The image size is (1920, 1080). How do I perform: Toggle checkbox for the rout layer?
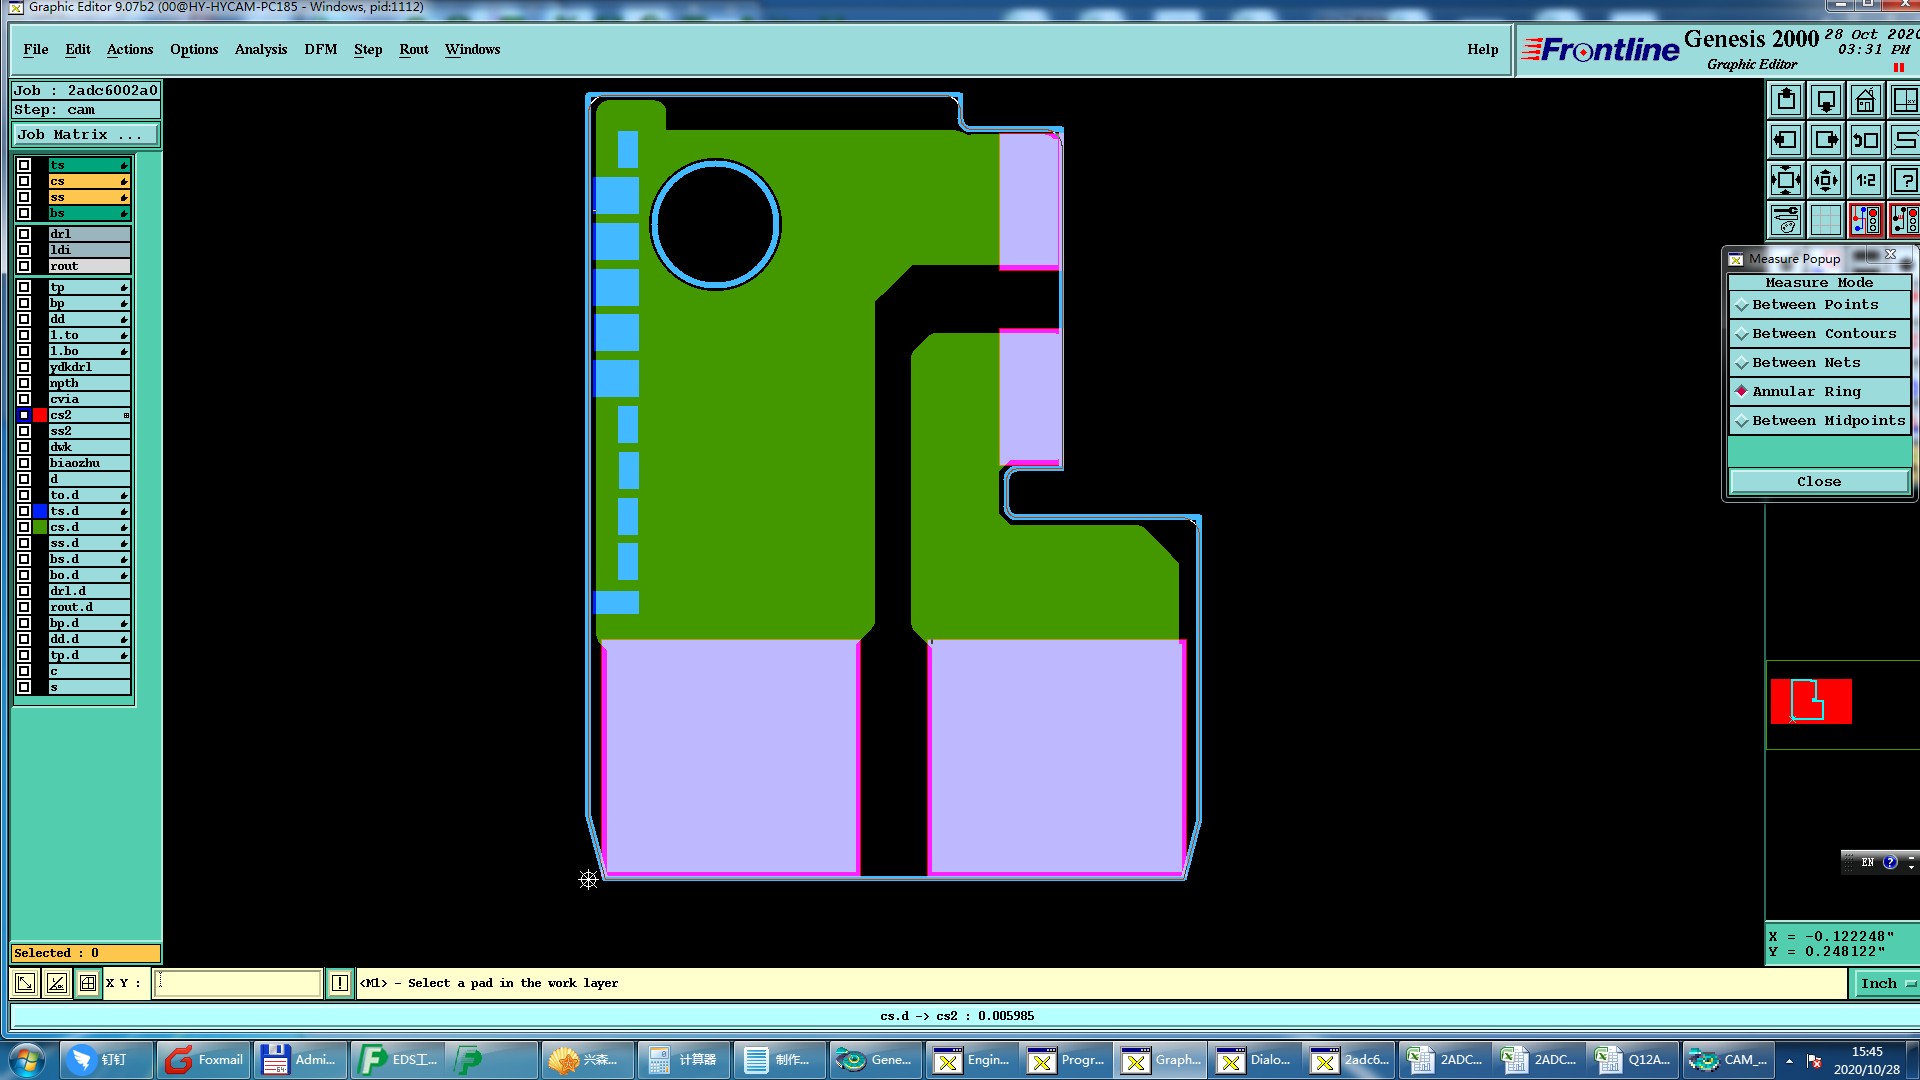[24, 266]
